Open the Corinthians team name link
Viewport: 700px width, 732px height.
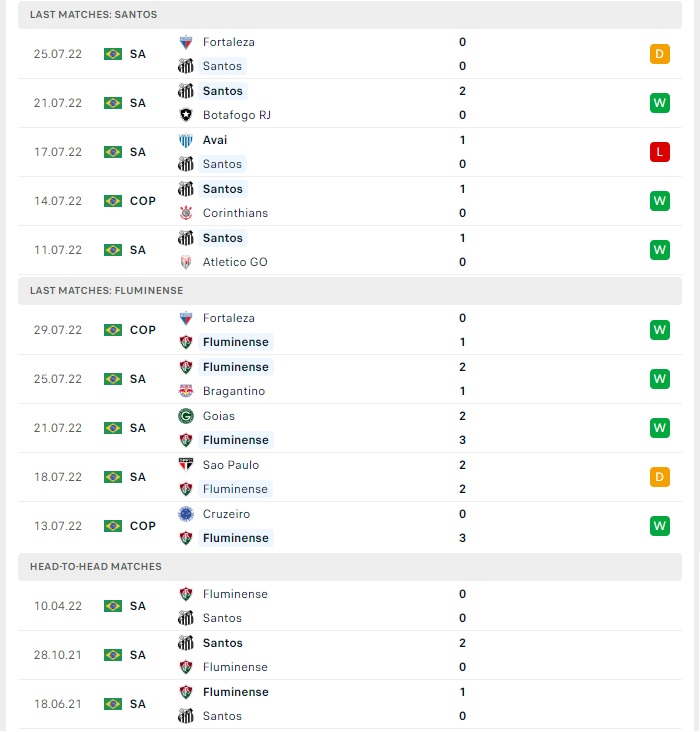click(x=235, y=213)
